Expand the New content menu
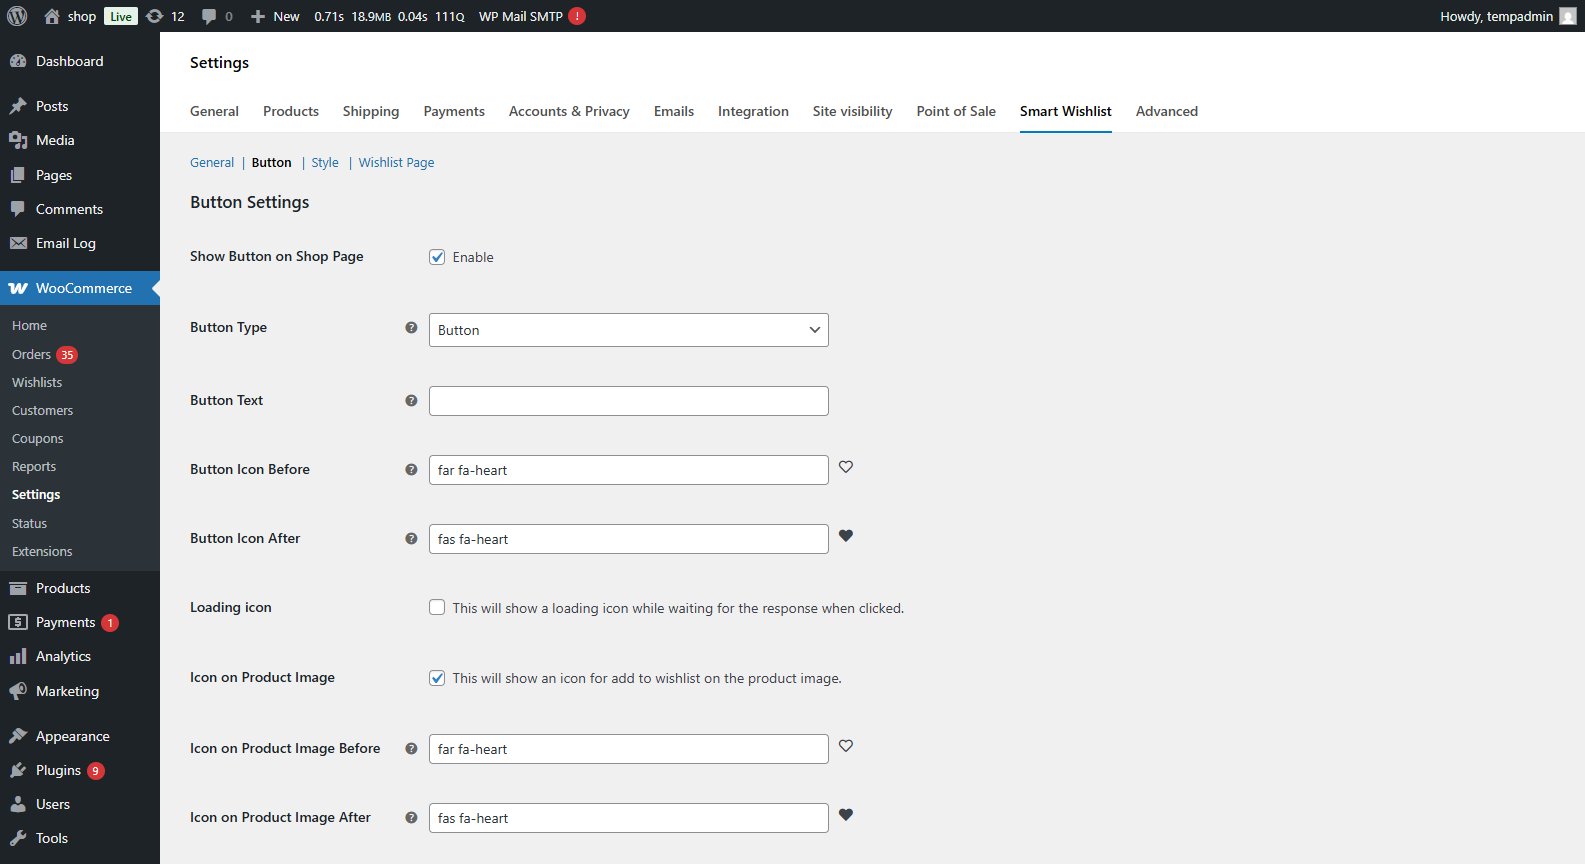This screenshot has width=1585, height=864. (275, 16)
